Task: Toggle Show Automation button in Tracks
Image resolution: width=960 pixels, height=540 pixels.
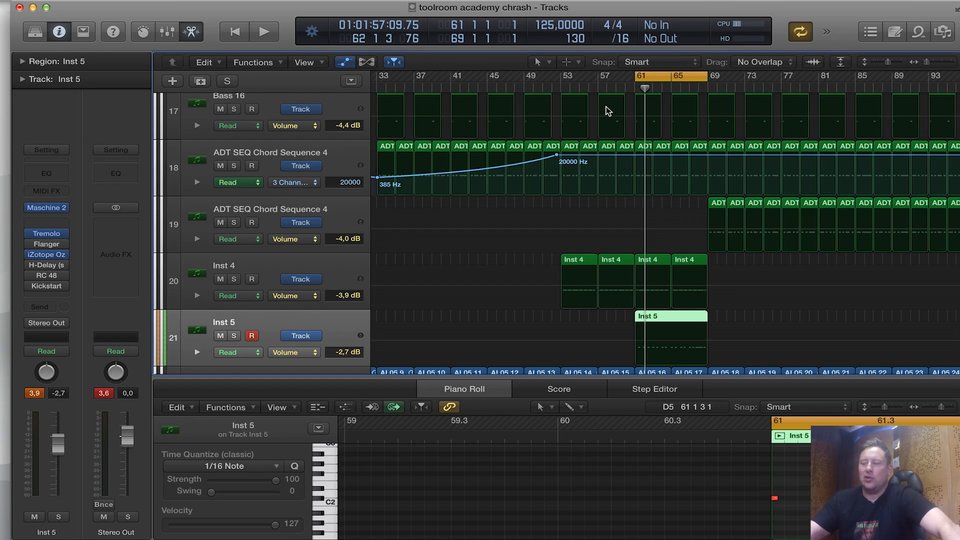Action: (345, 62)
